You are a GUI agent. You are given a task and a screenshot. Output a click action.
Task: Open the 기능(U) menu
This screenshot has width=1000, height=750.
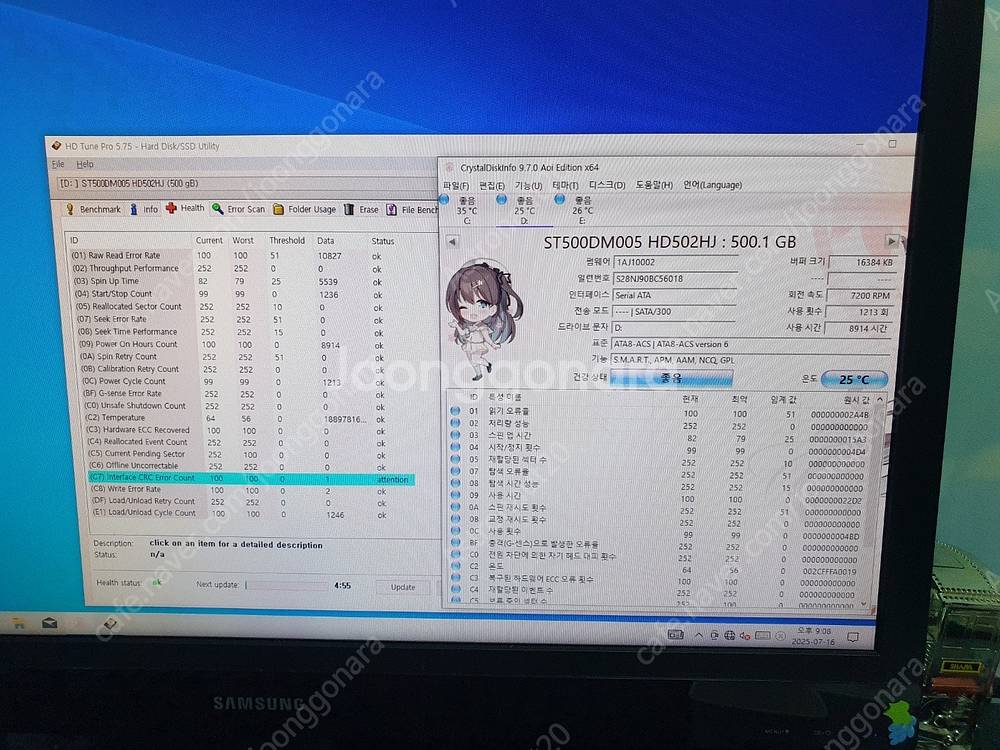click(528, 186)
